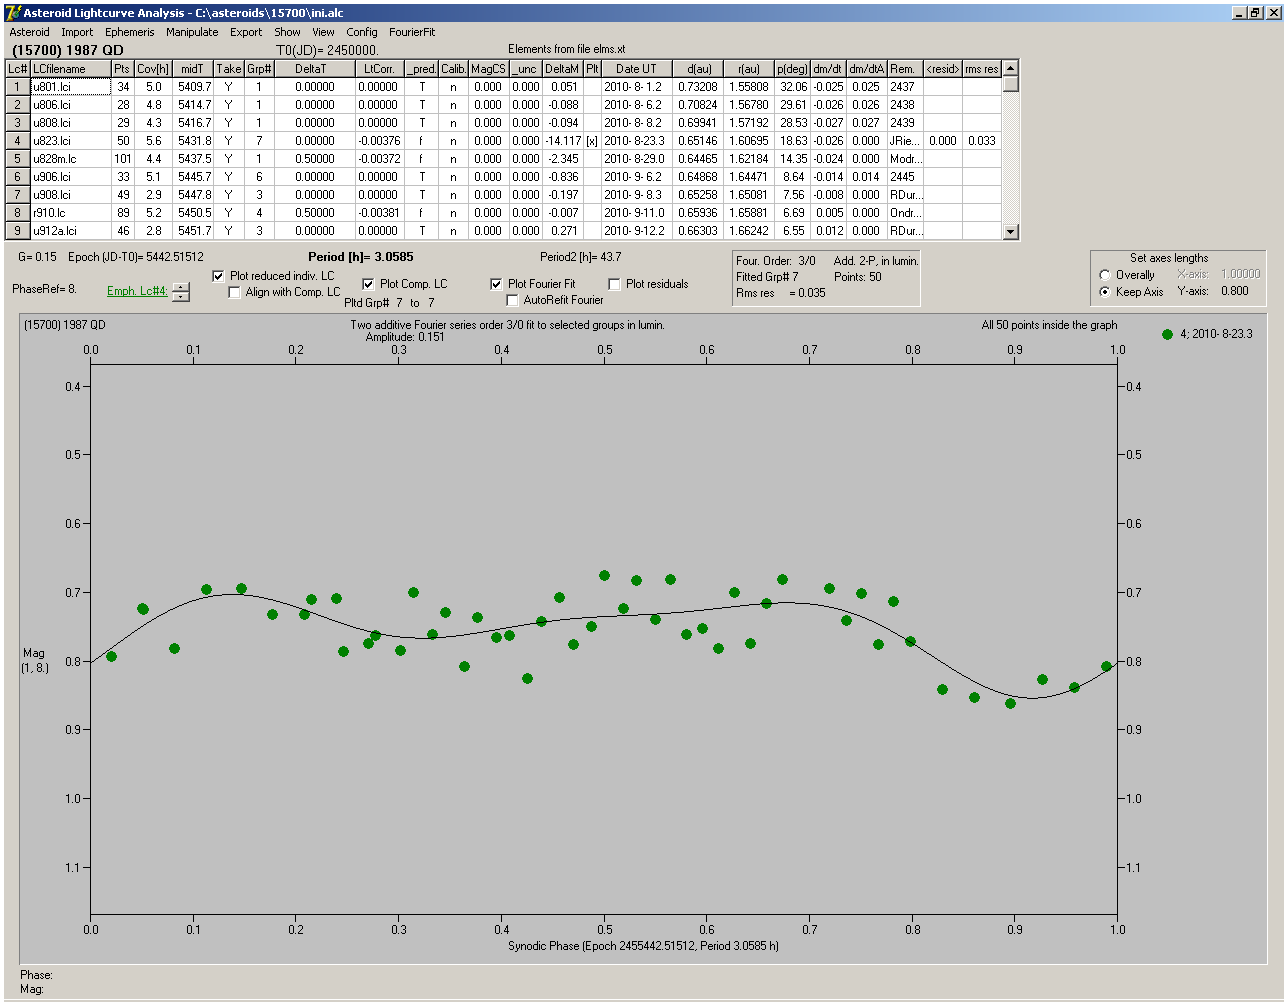Click filename cell r910.lc
This screenshot has width=1288, height=1002.
coord(70,213)
